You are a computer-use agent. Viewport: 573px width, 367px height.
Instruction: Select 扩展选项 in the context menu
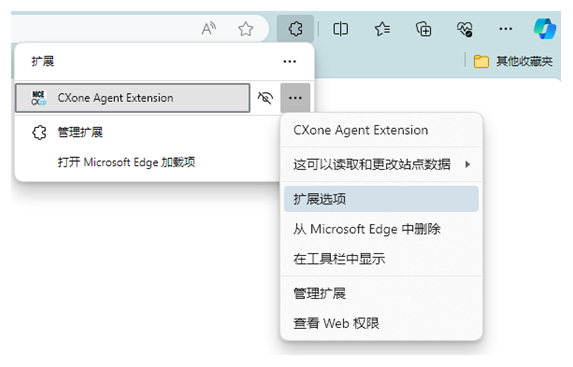click(x=381, y=199)
